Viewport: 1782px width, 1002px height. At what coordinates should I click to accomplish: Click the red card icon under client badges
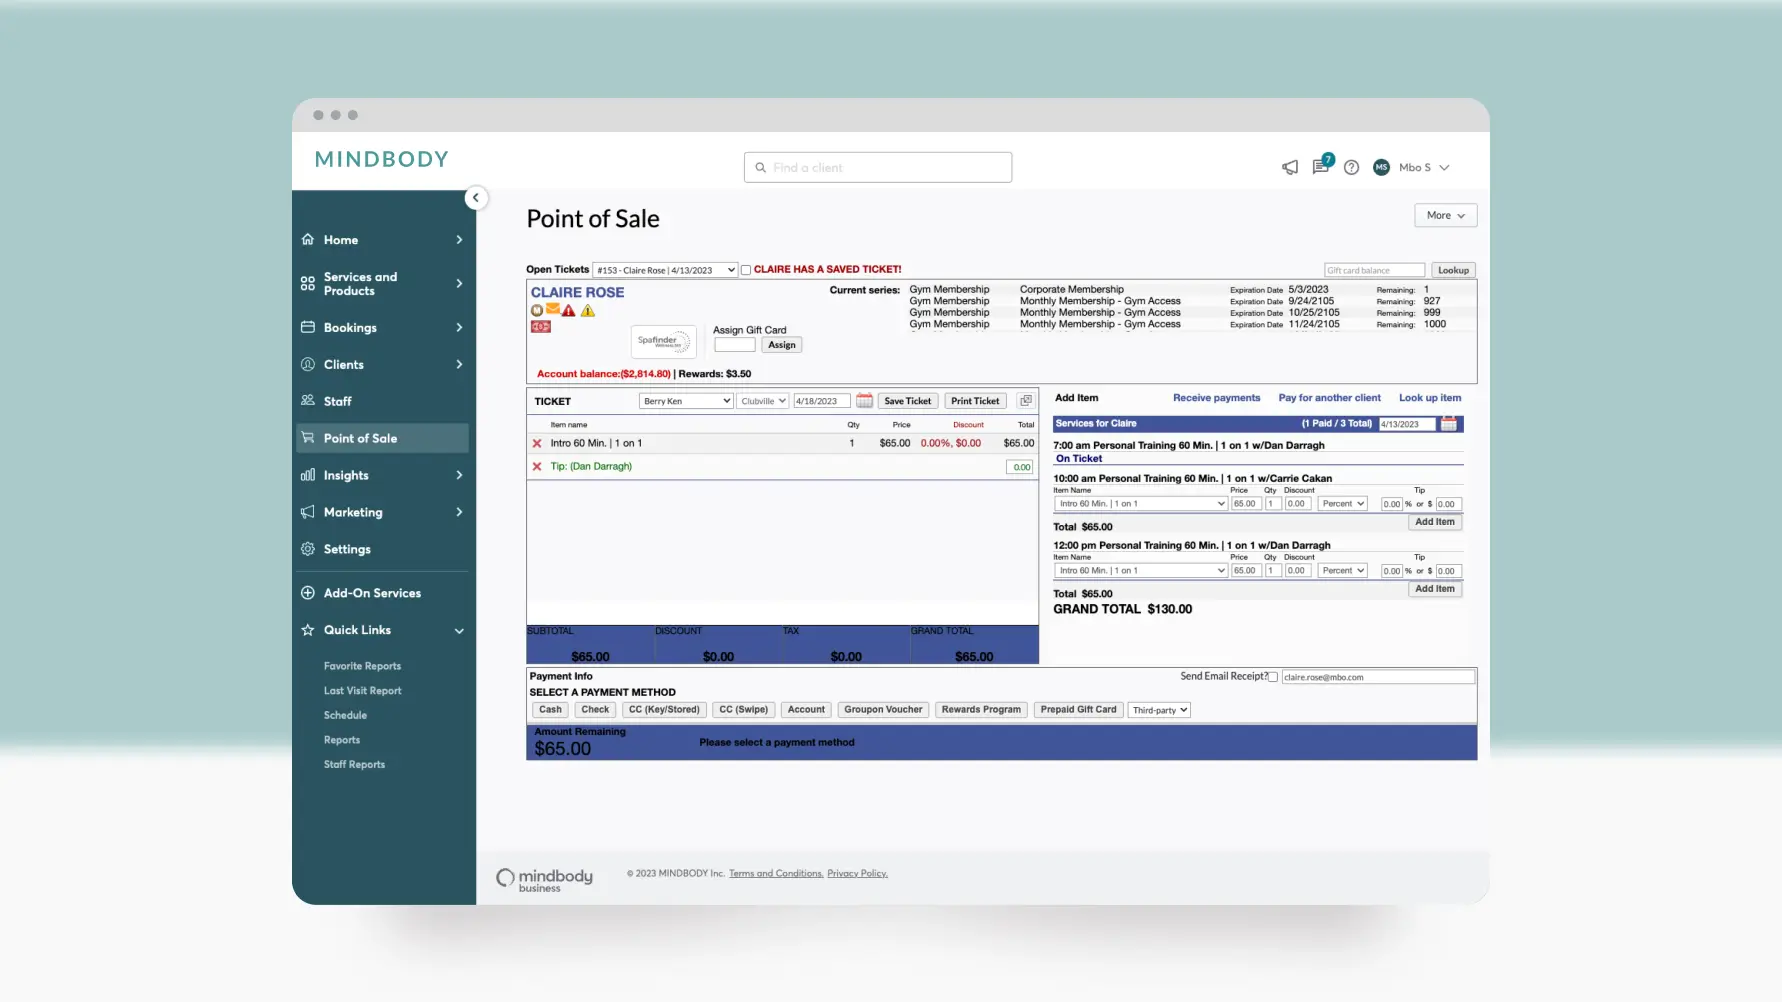coord(541,327)
